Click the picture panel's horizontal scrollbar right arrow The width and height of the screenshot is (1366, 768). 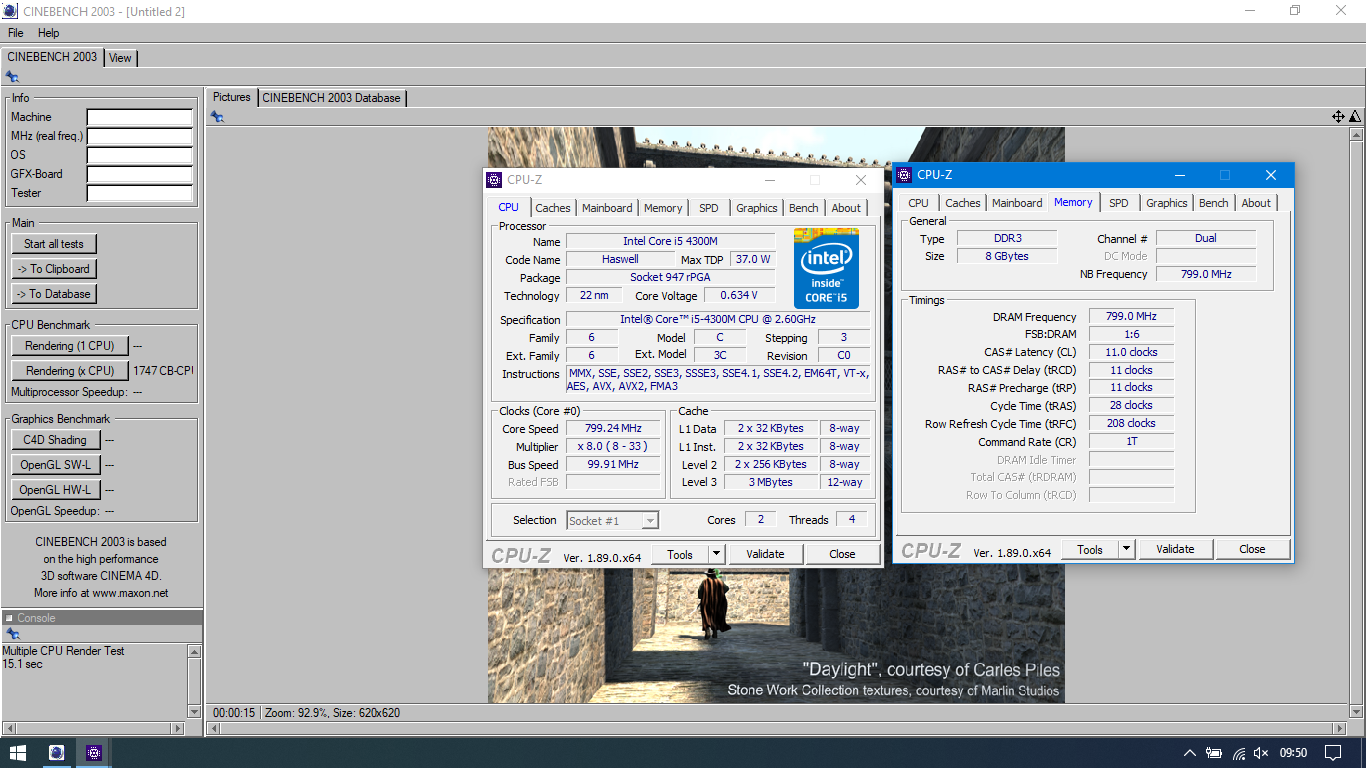[1342, 730]
